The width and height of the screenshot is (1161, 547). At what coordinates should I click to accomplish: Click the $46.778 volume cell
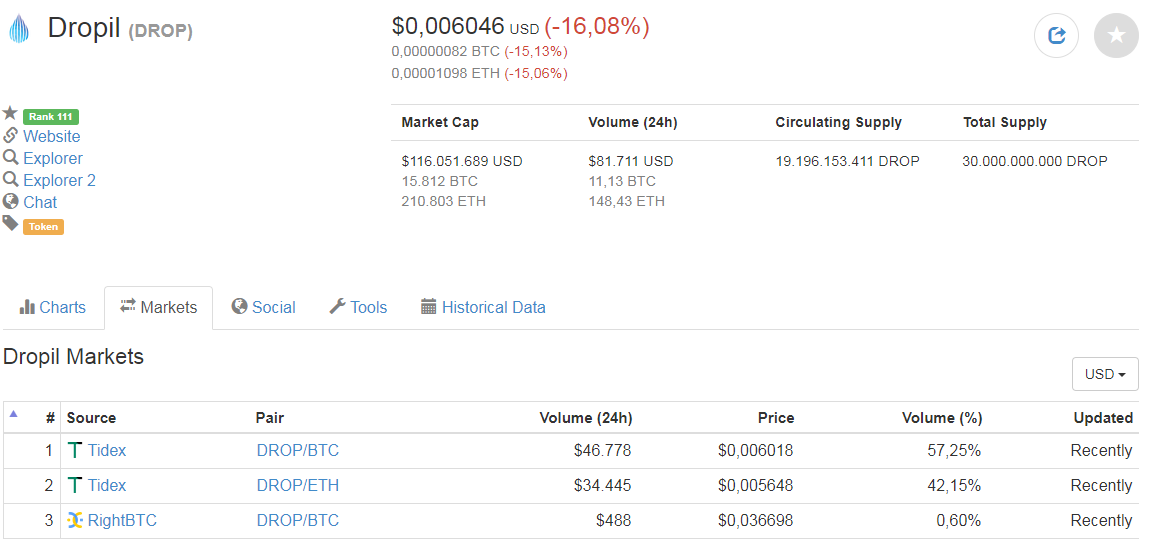(x=603, y=450)
